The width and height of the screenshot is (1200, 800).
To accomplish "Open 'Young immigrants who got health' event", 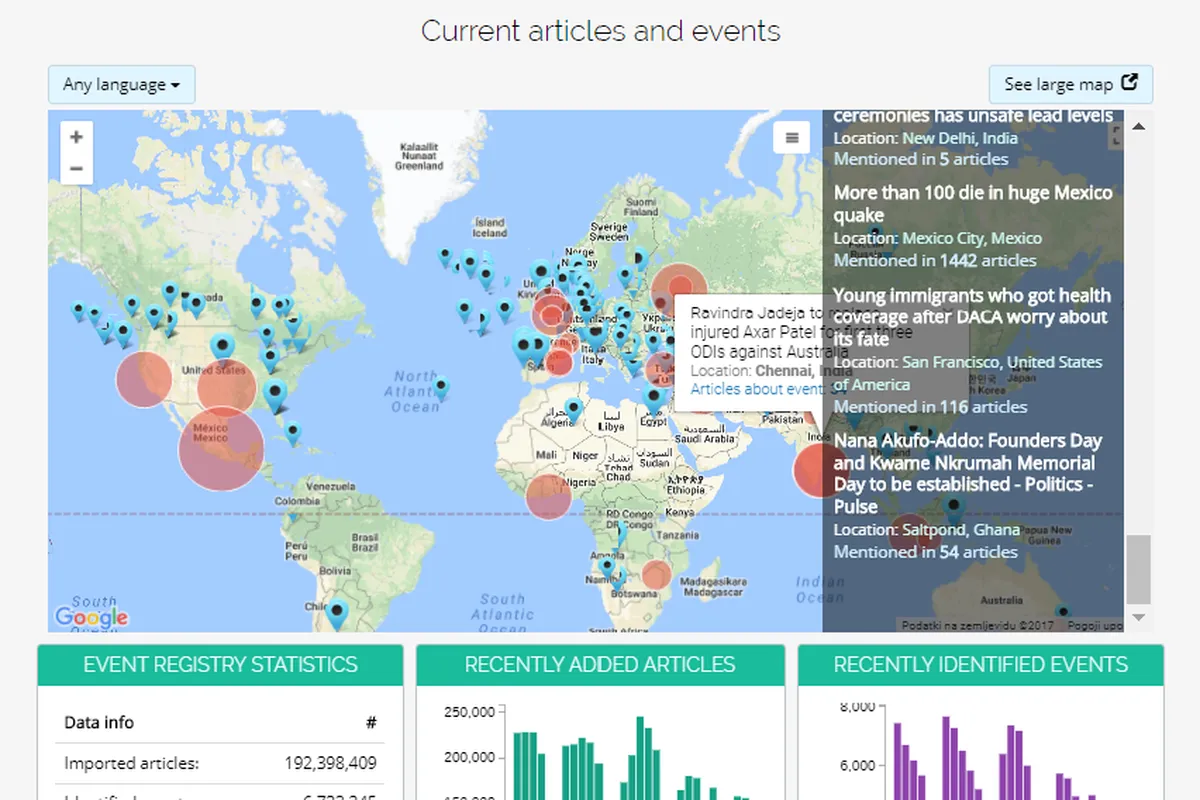I will [972, 317].
